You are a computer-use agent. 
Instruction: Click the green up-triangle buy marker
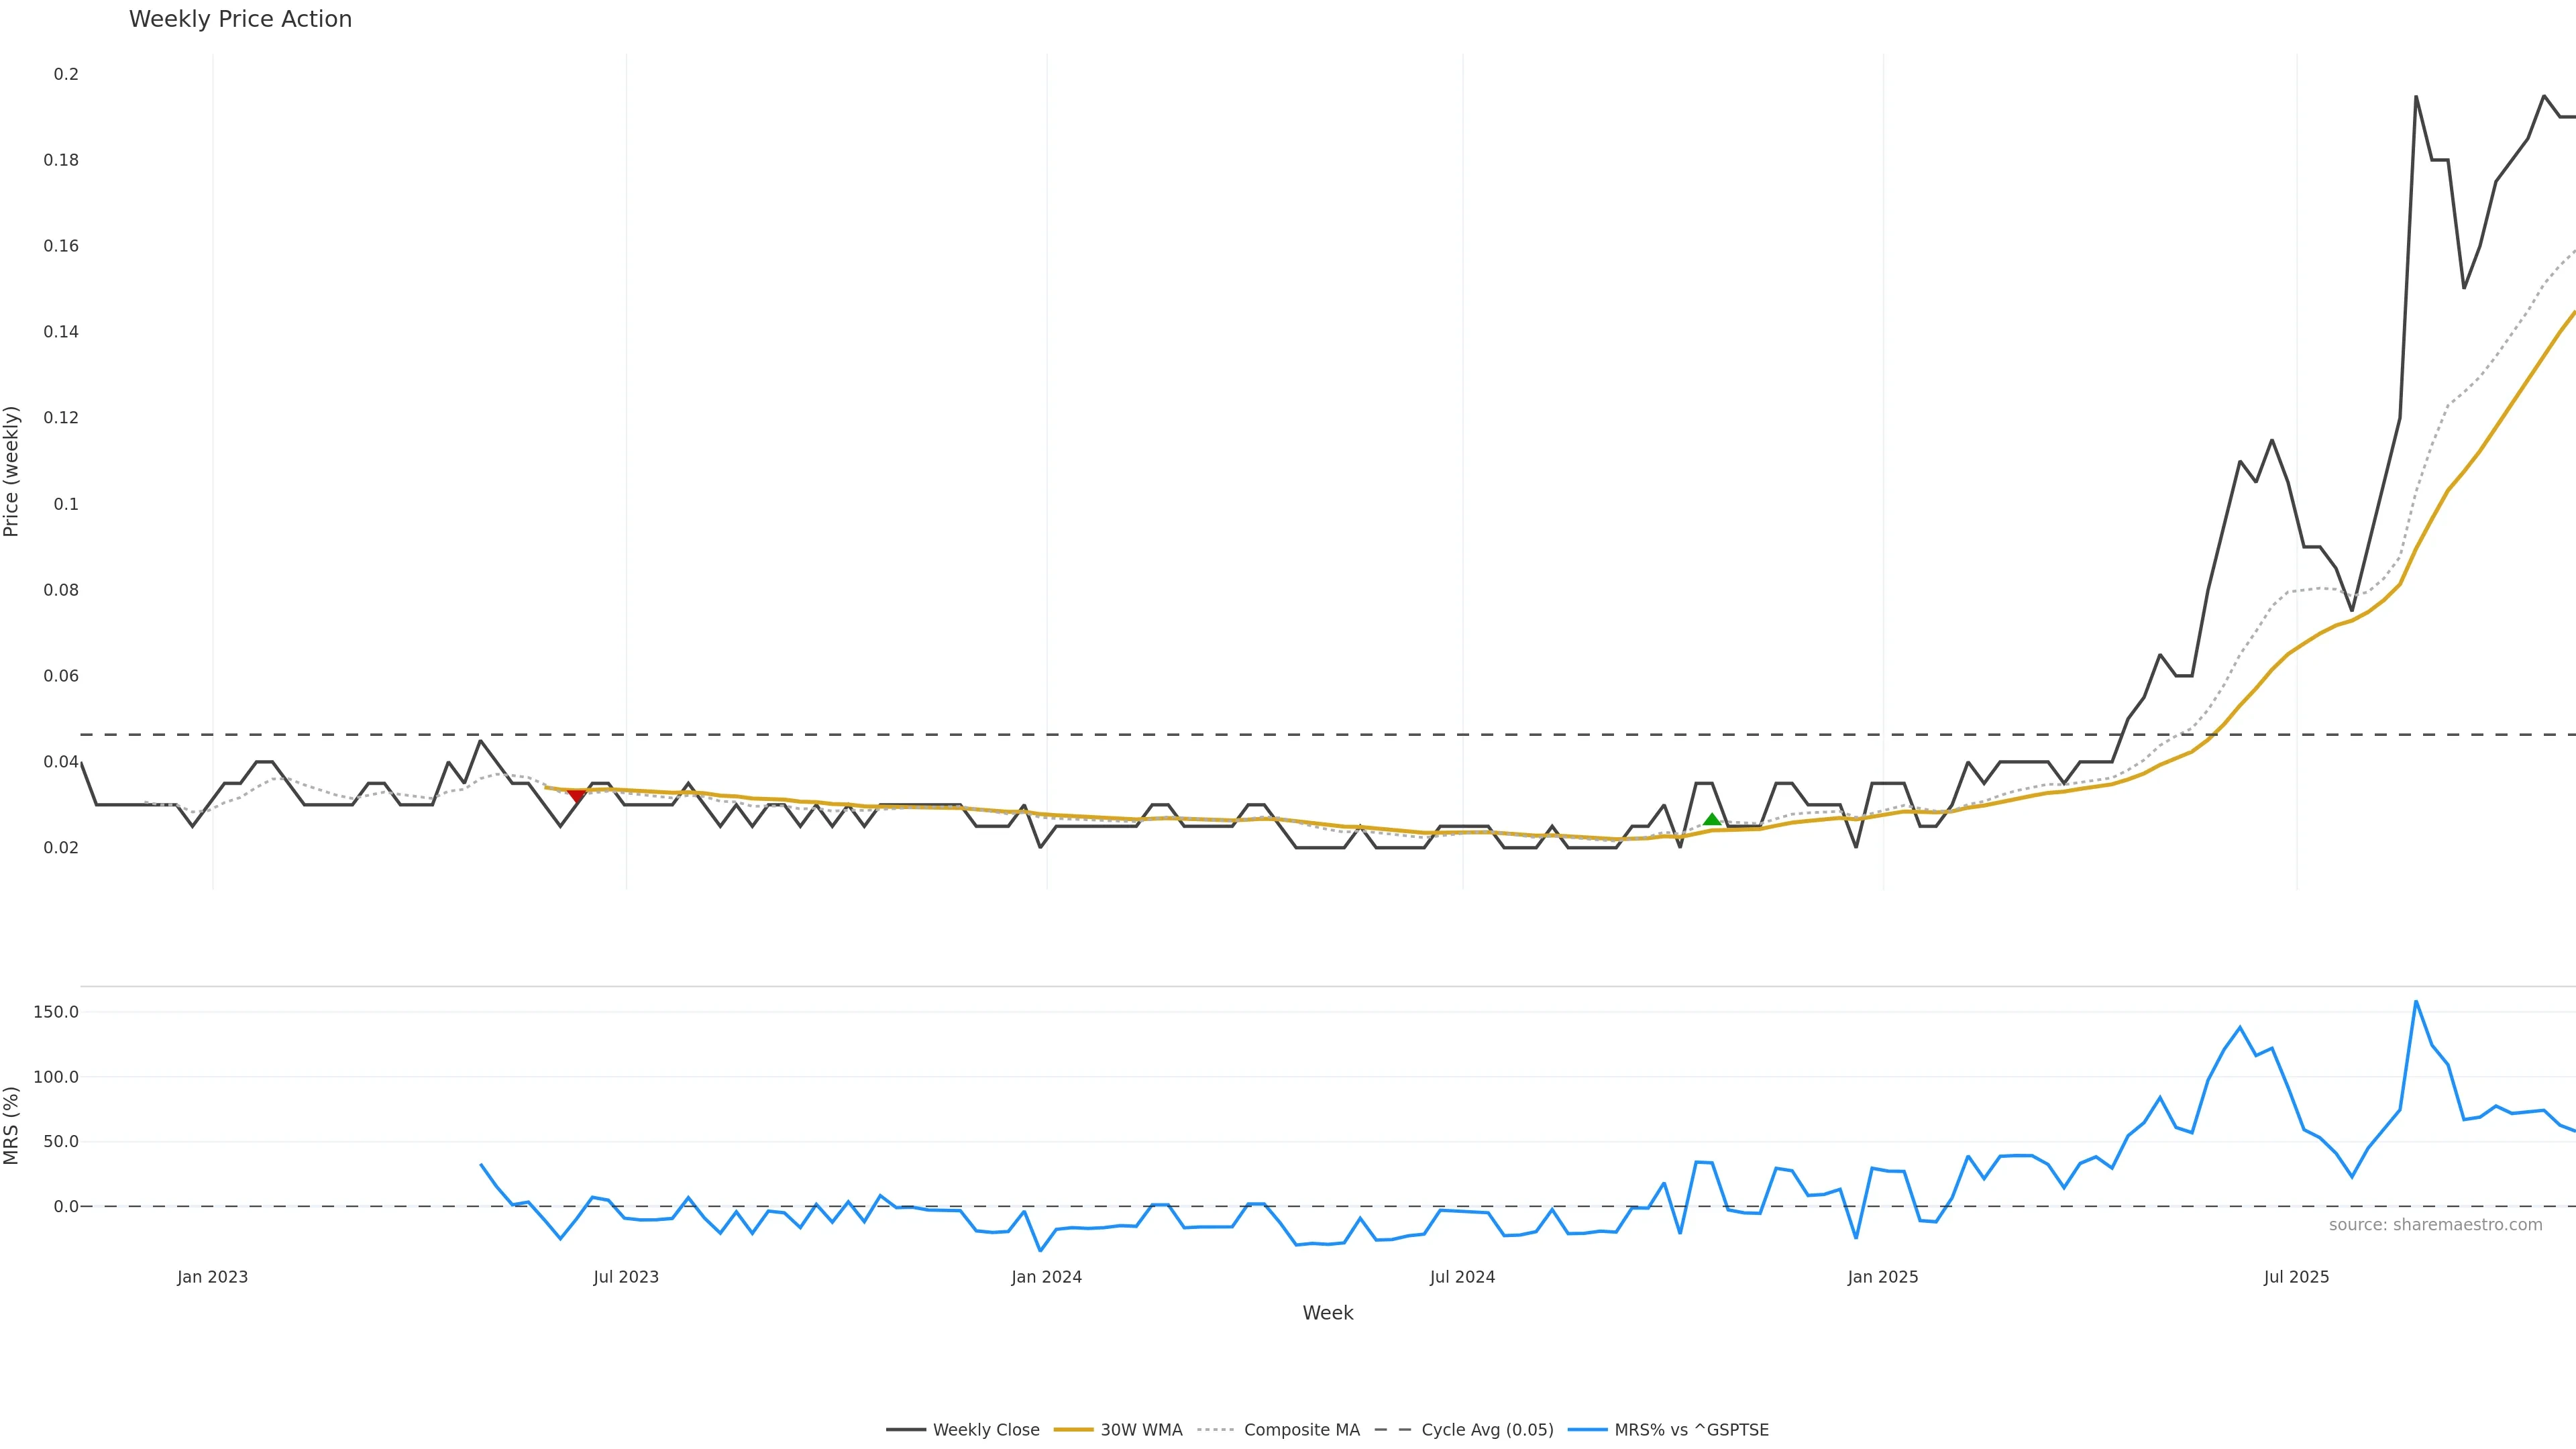1712,819
